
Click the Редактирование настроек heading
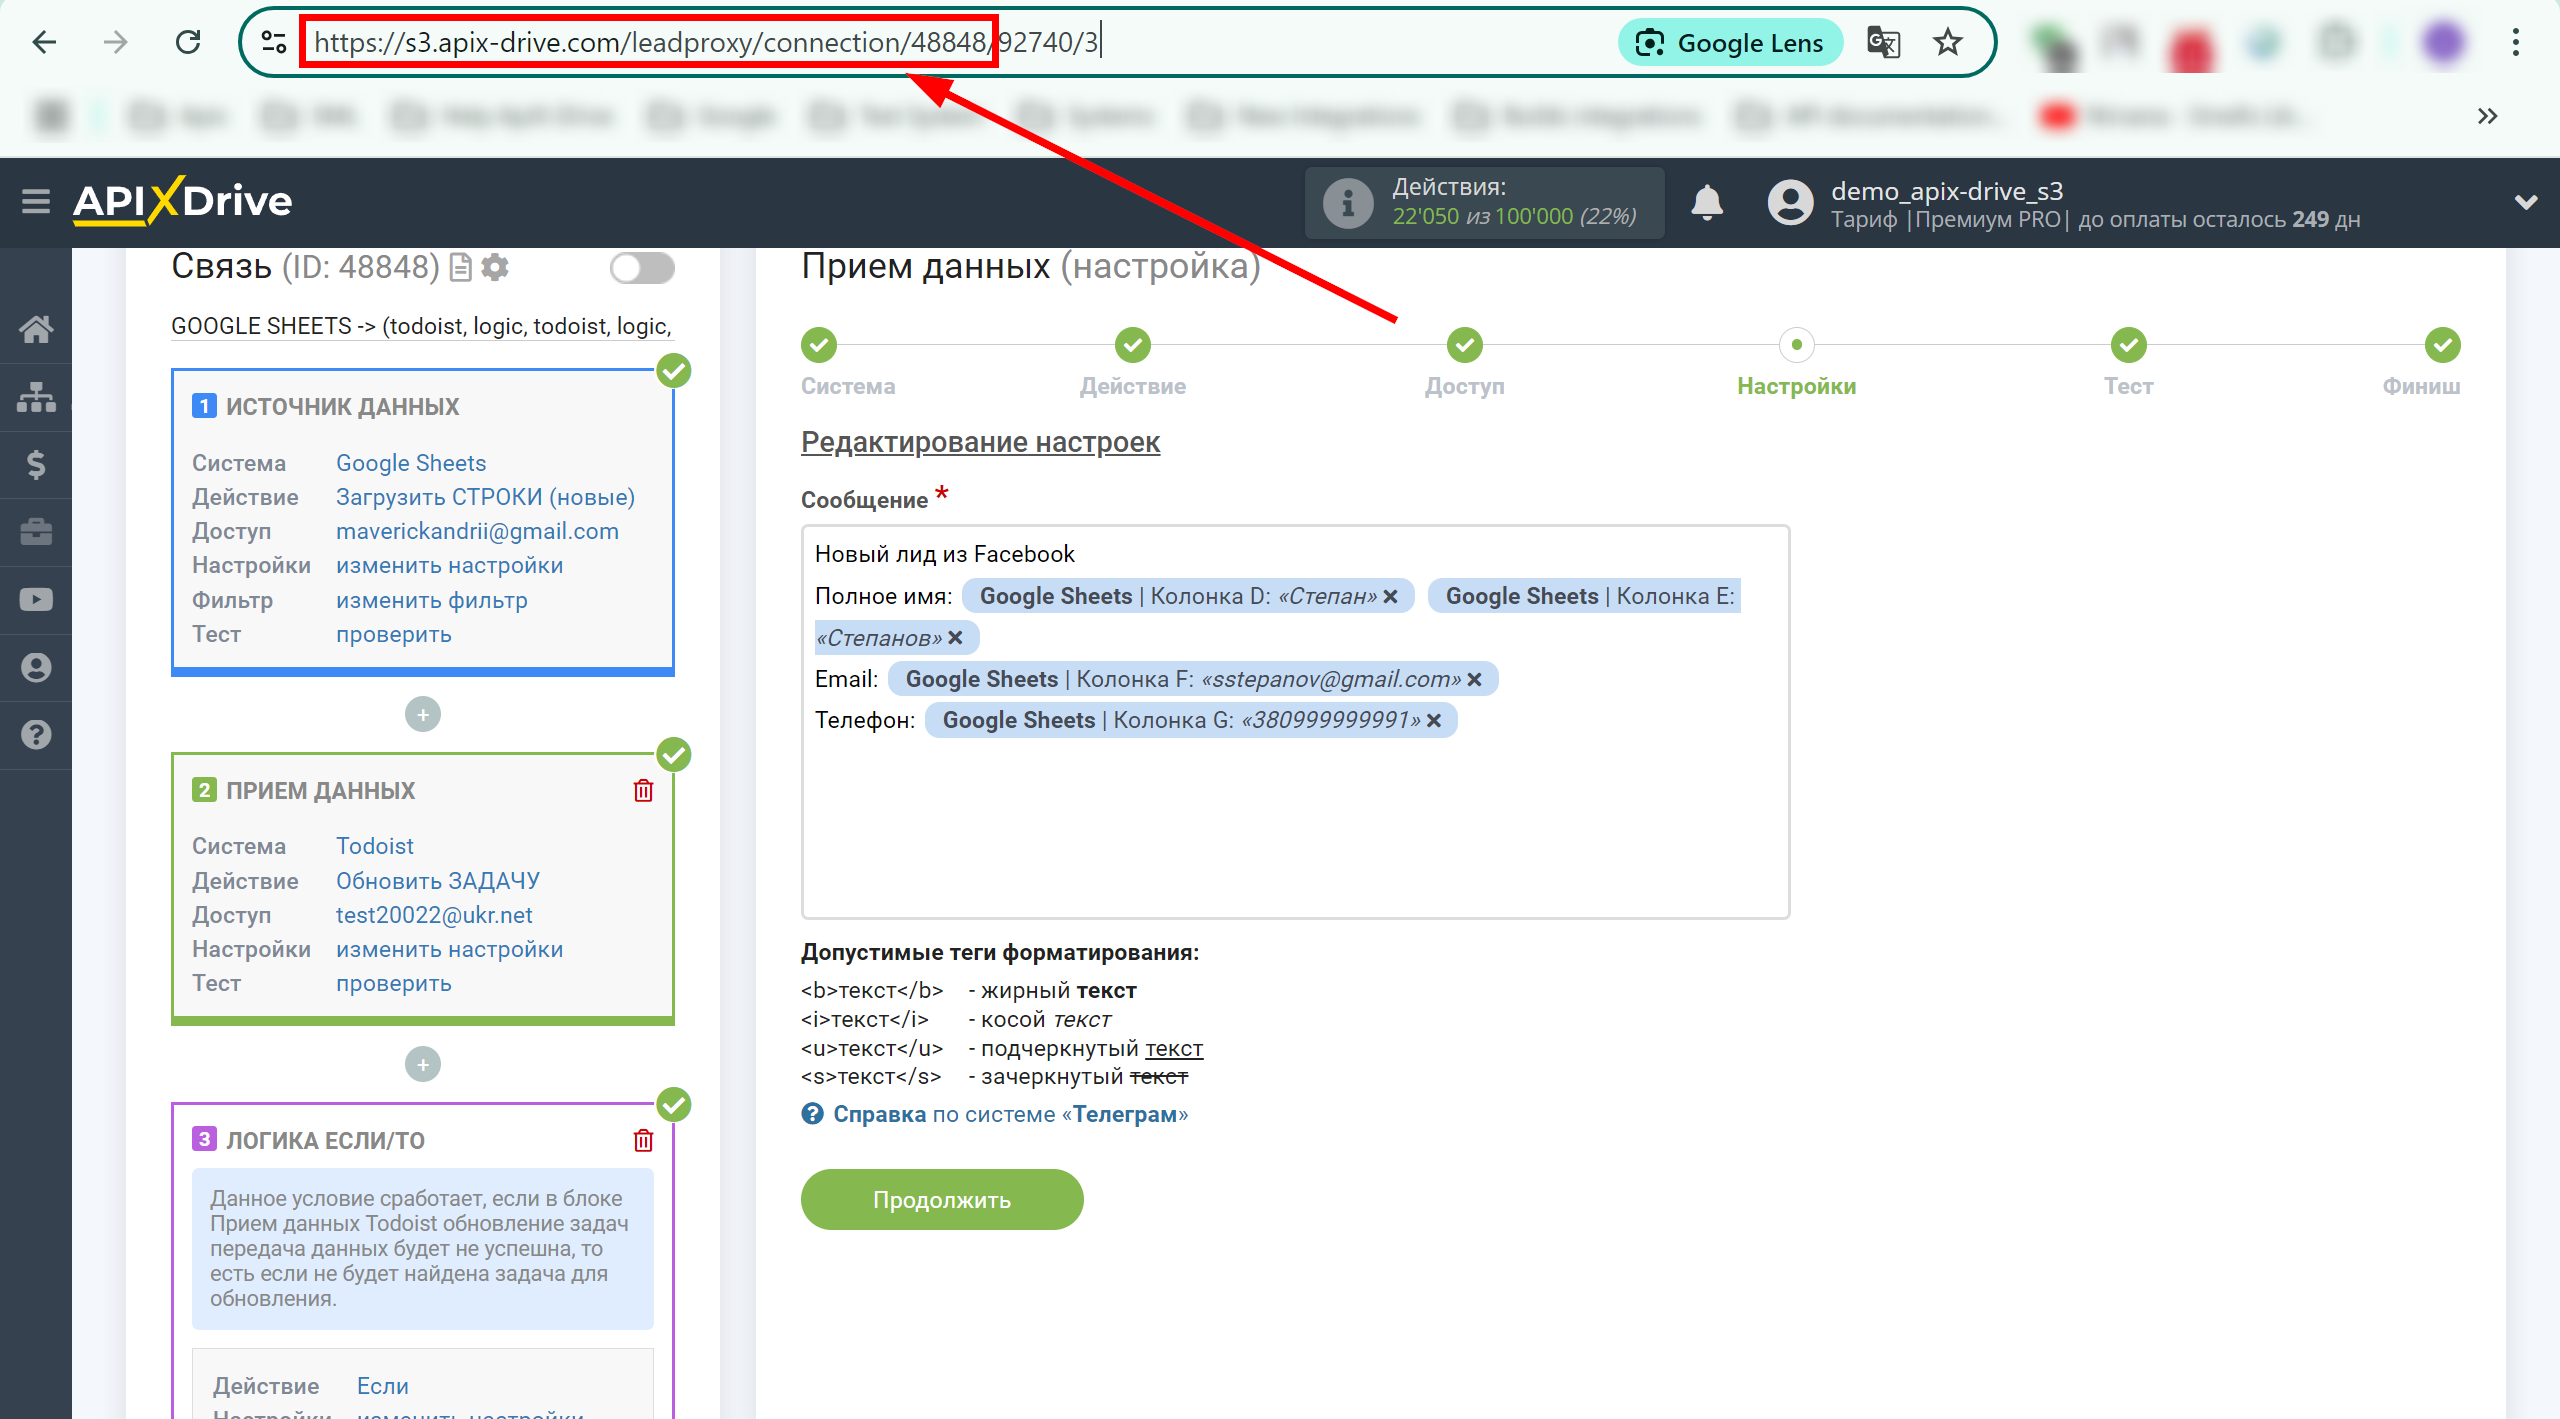pos(980,442)
